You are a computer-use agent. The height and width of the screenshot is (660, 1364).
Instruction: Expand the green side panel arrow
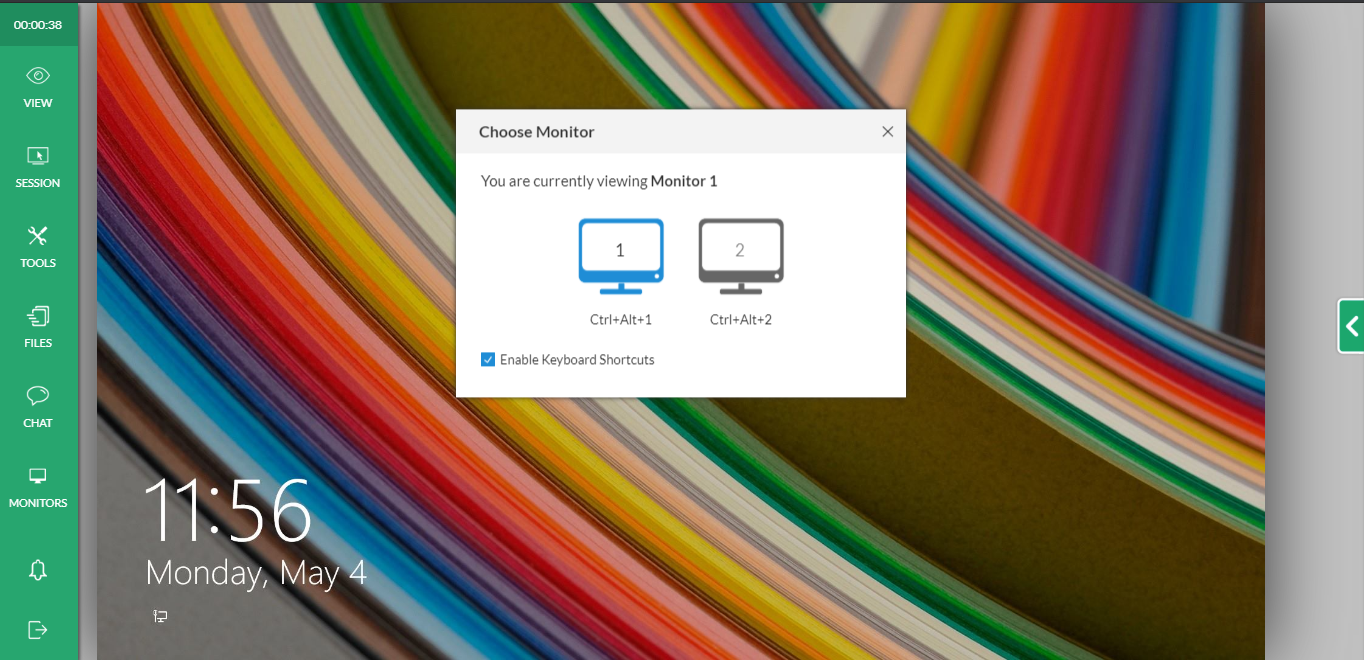point(1351,326)
